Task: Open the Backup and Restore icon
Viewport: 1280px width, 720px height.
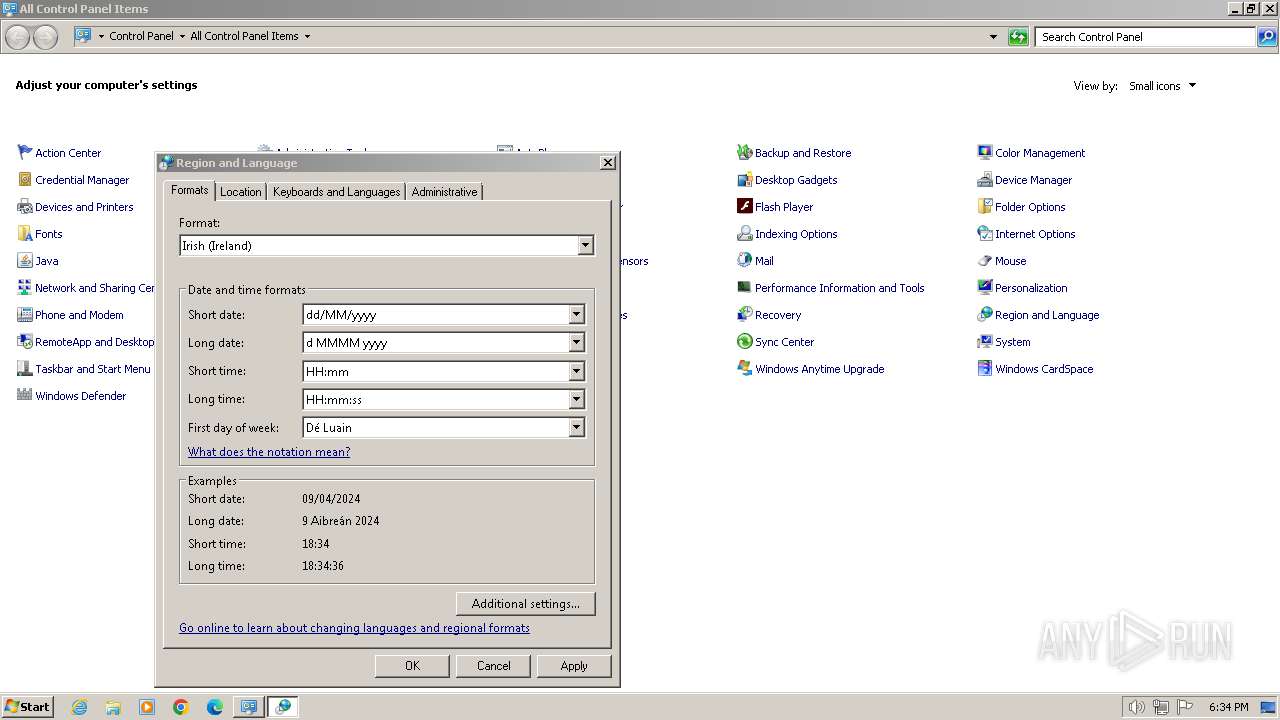Action: pos(744,153)
